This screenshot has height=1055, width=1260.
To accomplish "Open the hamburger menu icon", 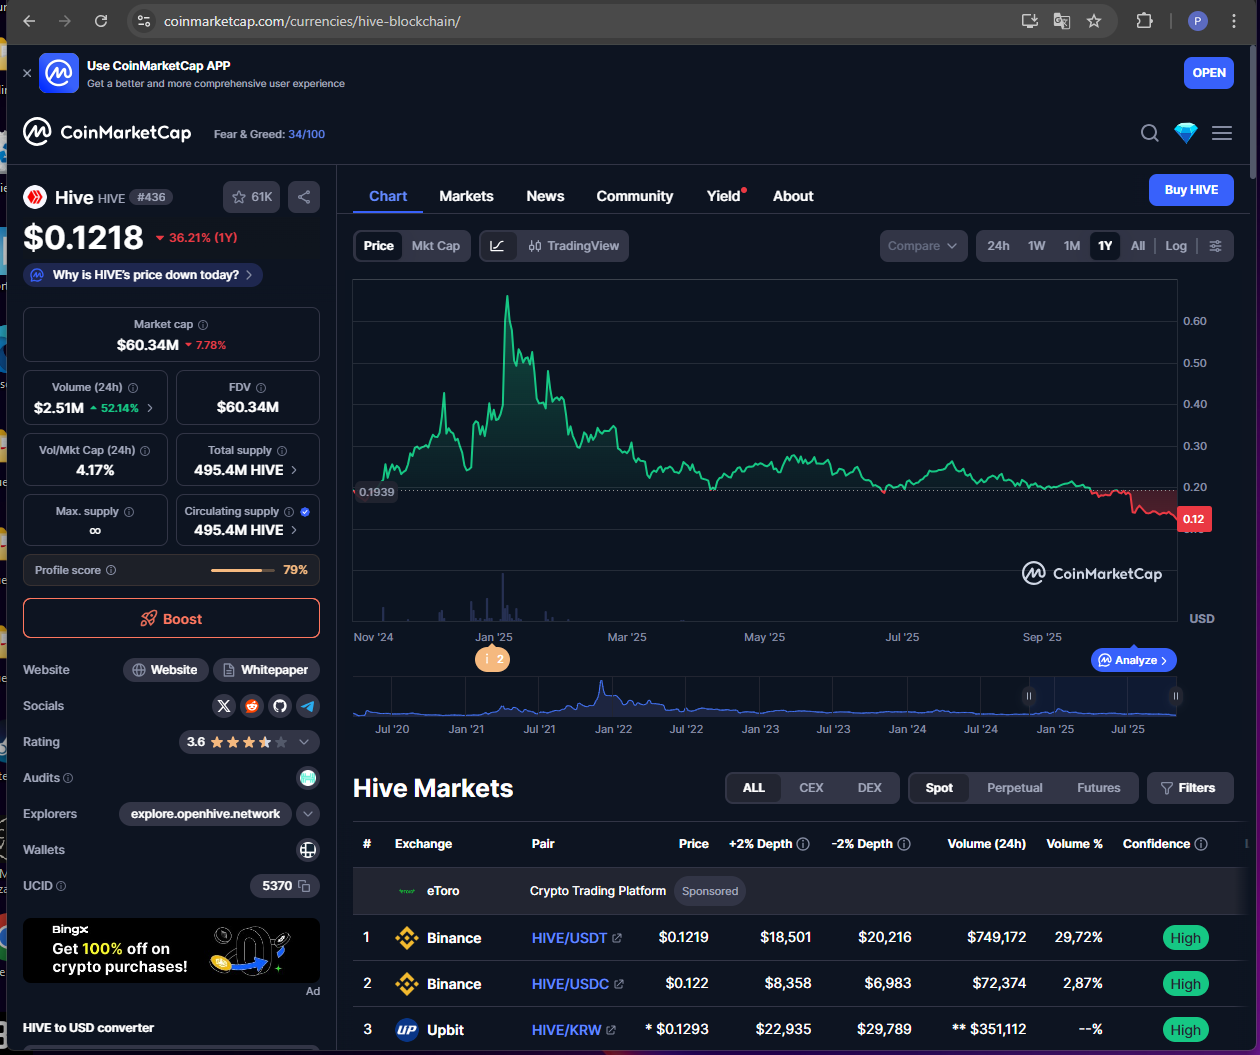I will pos(1222,133).
